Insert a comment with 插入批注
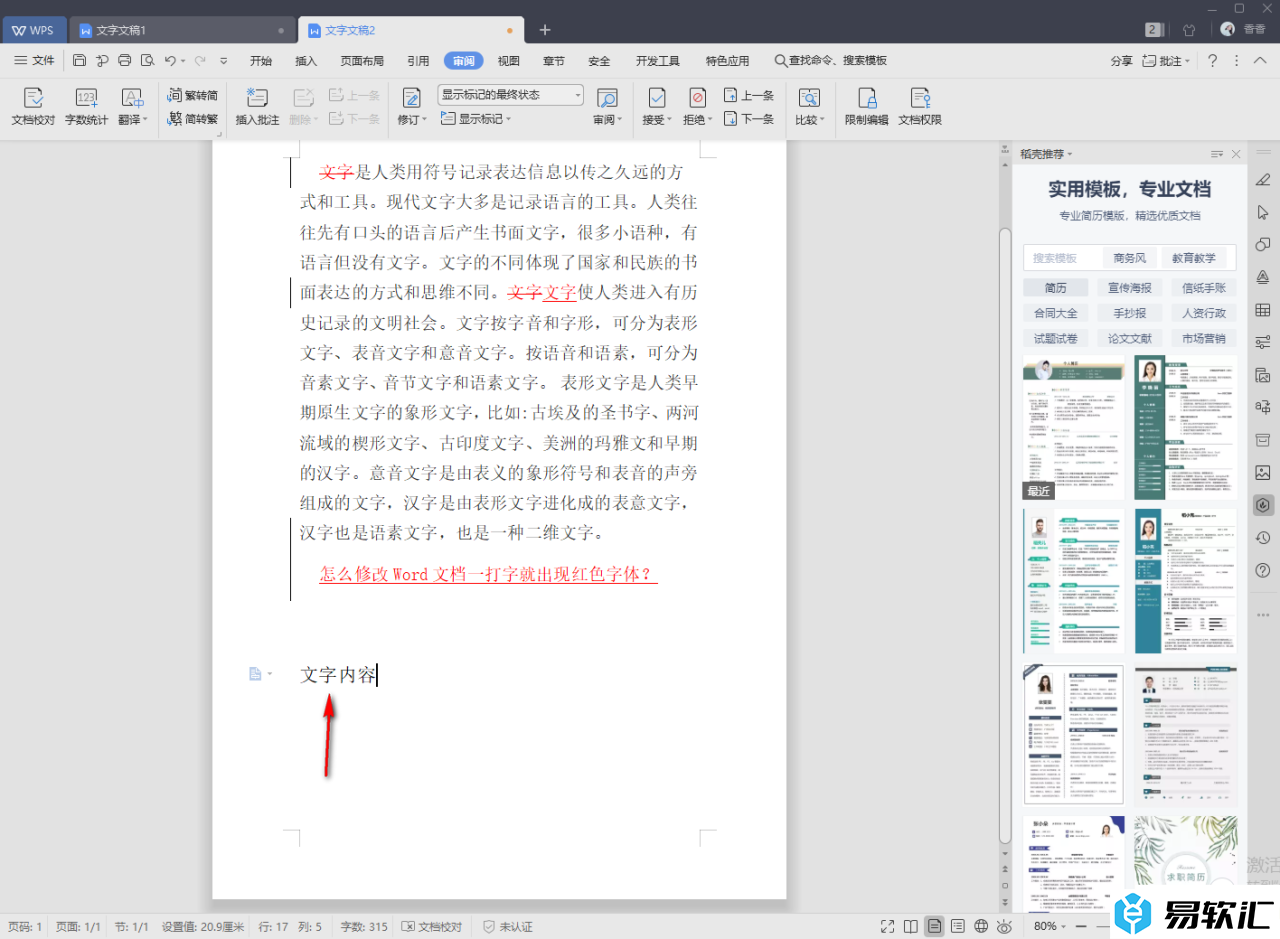This screenshot has width=1280, height=939. [x=257, y=108]
